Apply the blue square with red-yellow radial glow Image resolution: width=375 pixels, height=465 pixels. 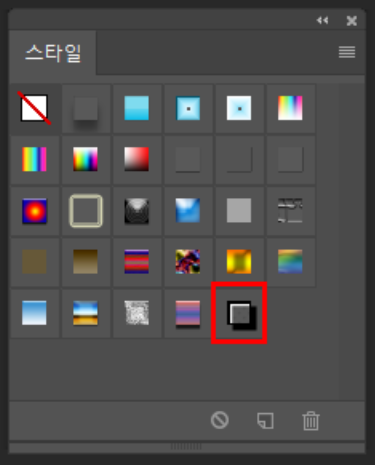click(35, 211)
